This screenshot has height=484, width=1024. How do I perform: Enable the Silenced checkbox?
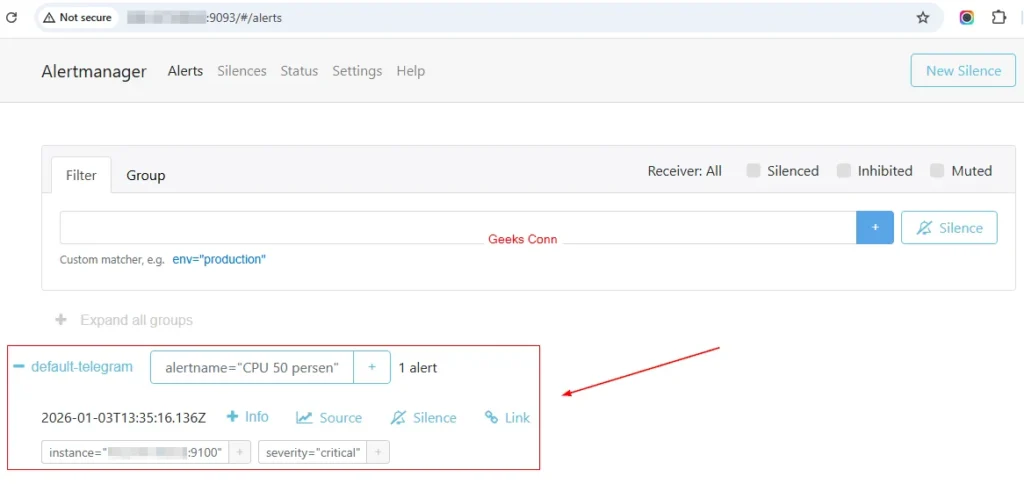[x=754, y=171]
